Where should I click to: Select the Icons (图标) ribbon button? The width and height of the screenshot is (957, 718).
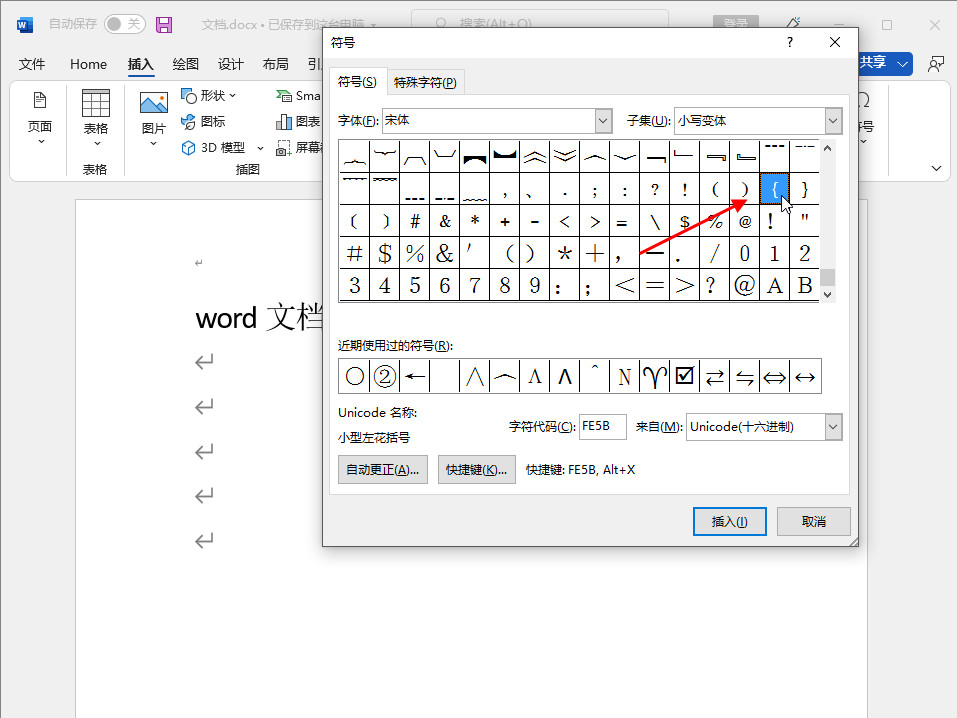[x=203, y=121]
